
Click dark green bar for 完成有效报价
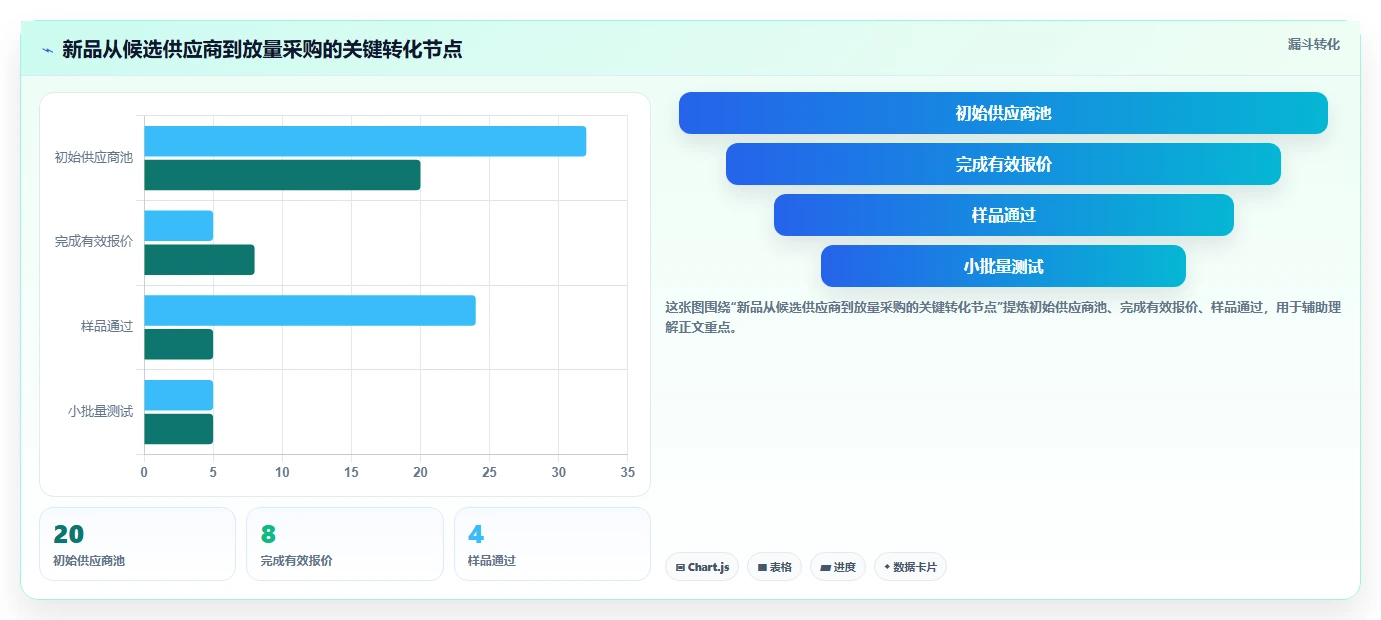point(199,260)
